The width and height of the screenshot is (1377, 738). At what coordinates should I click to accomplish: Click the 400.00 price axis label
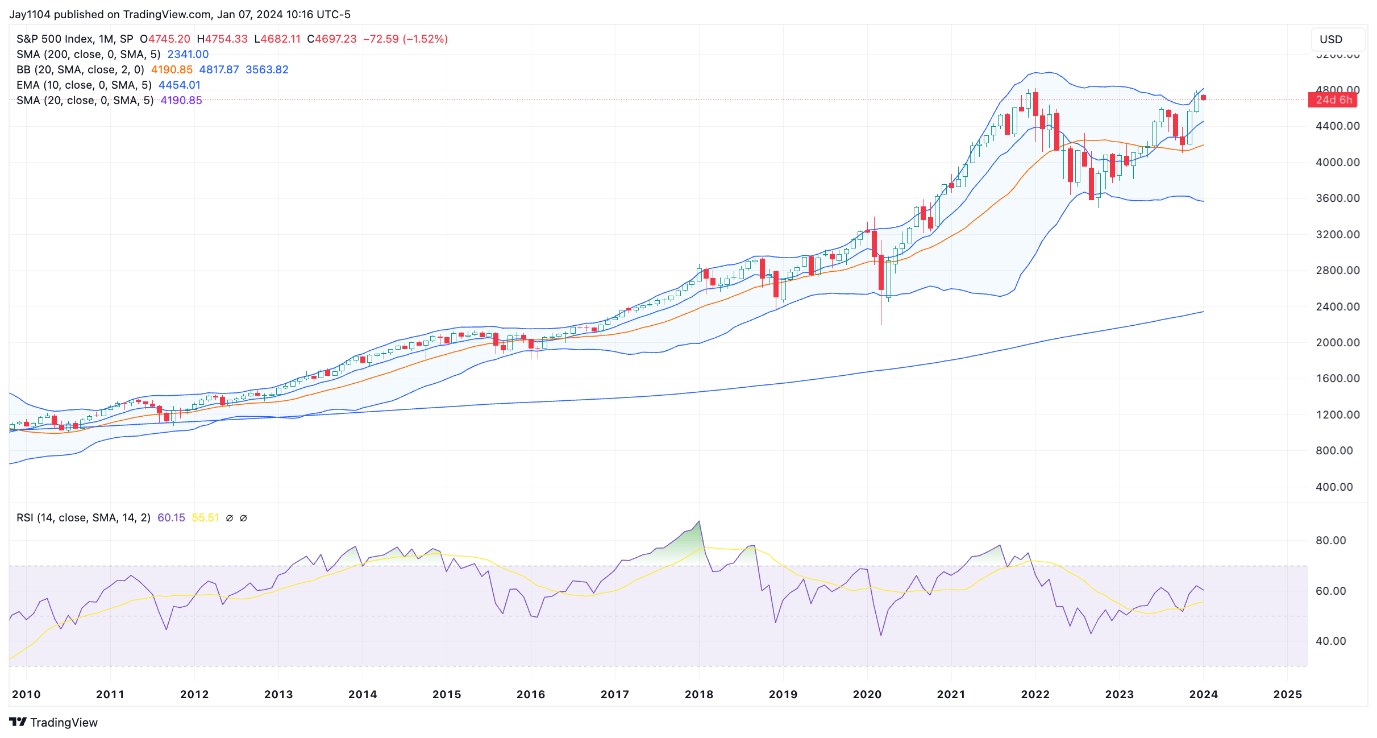click(1334, 486)
